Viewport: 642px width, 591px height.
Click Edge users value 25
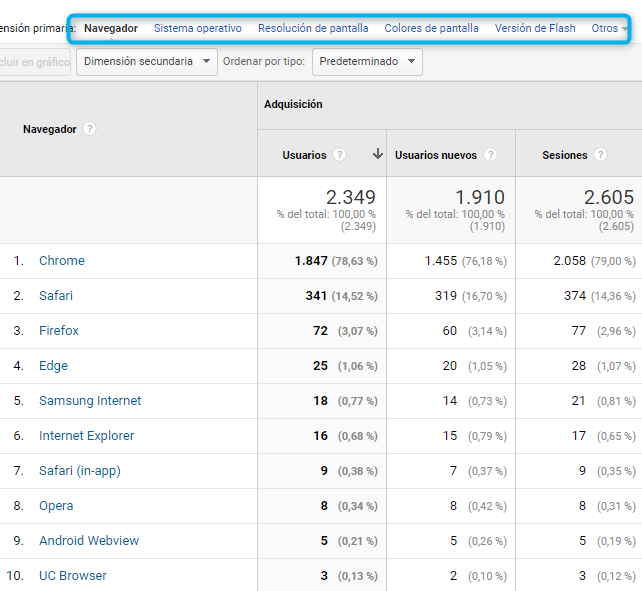point(321,366)
